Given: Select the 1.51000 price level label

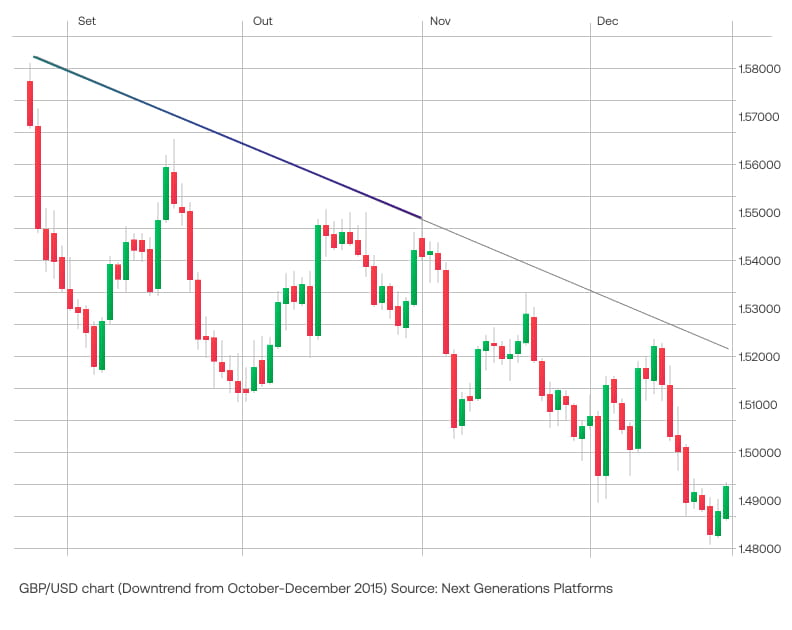Looking at the screenshot, I should click(759, 405).
